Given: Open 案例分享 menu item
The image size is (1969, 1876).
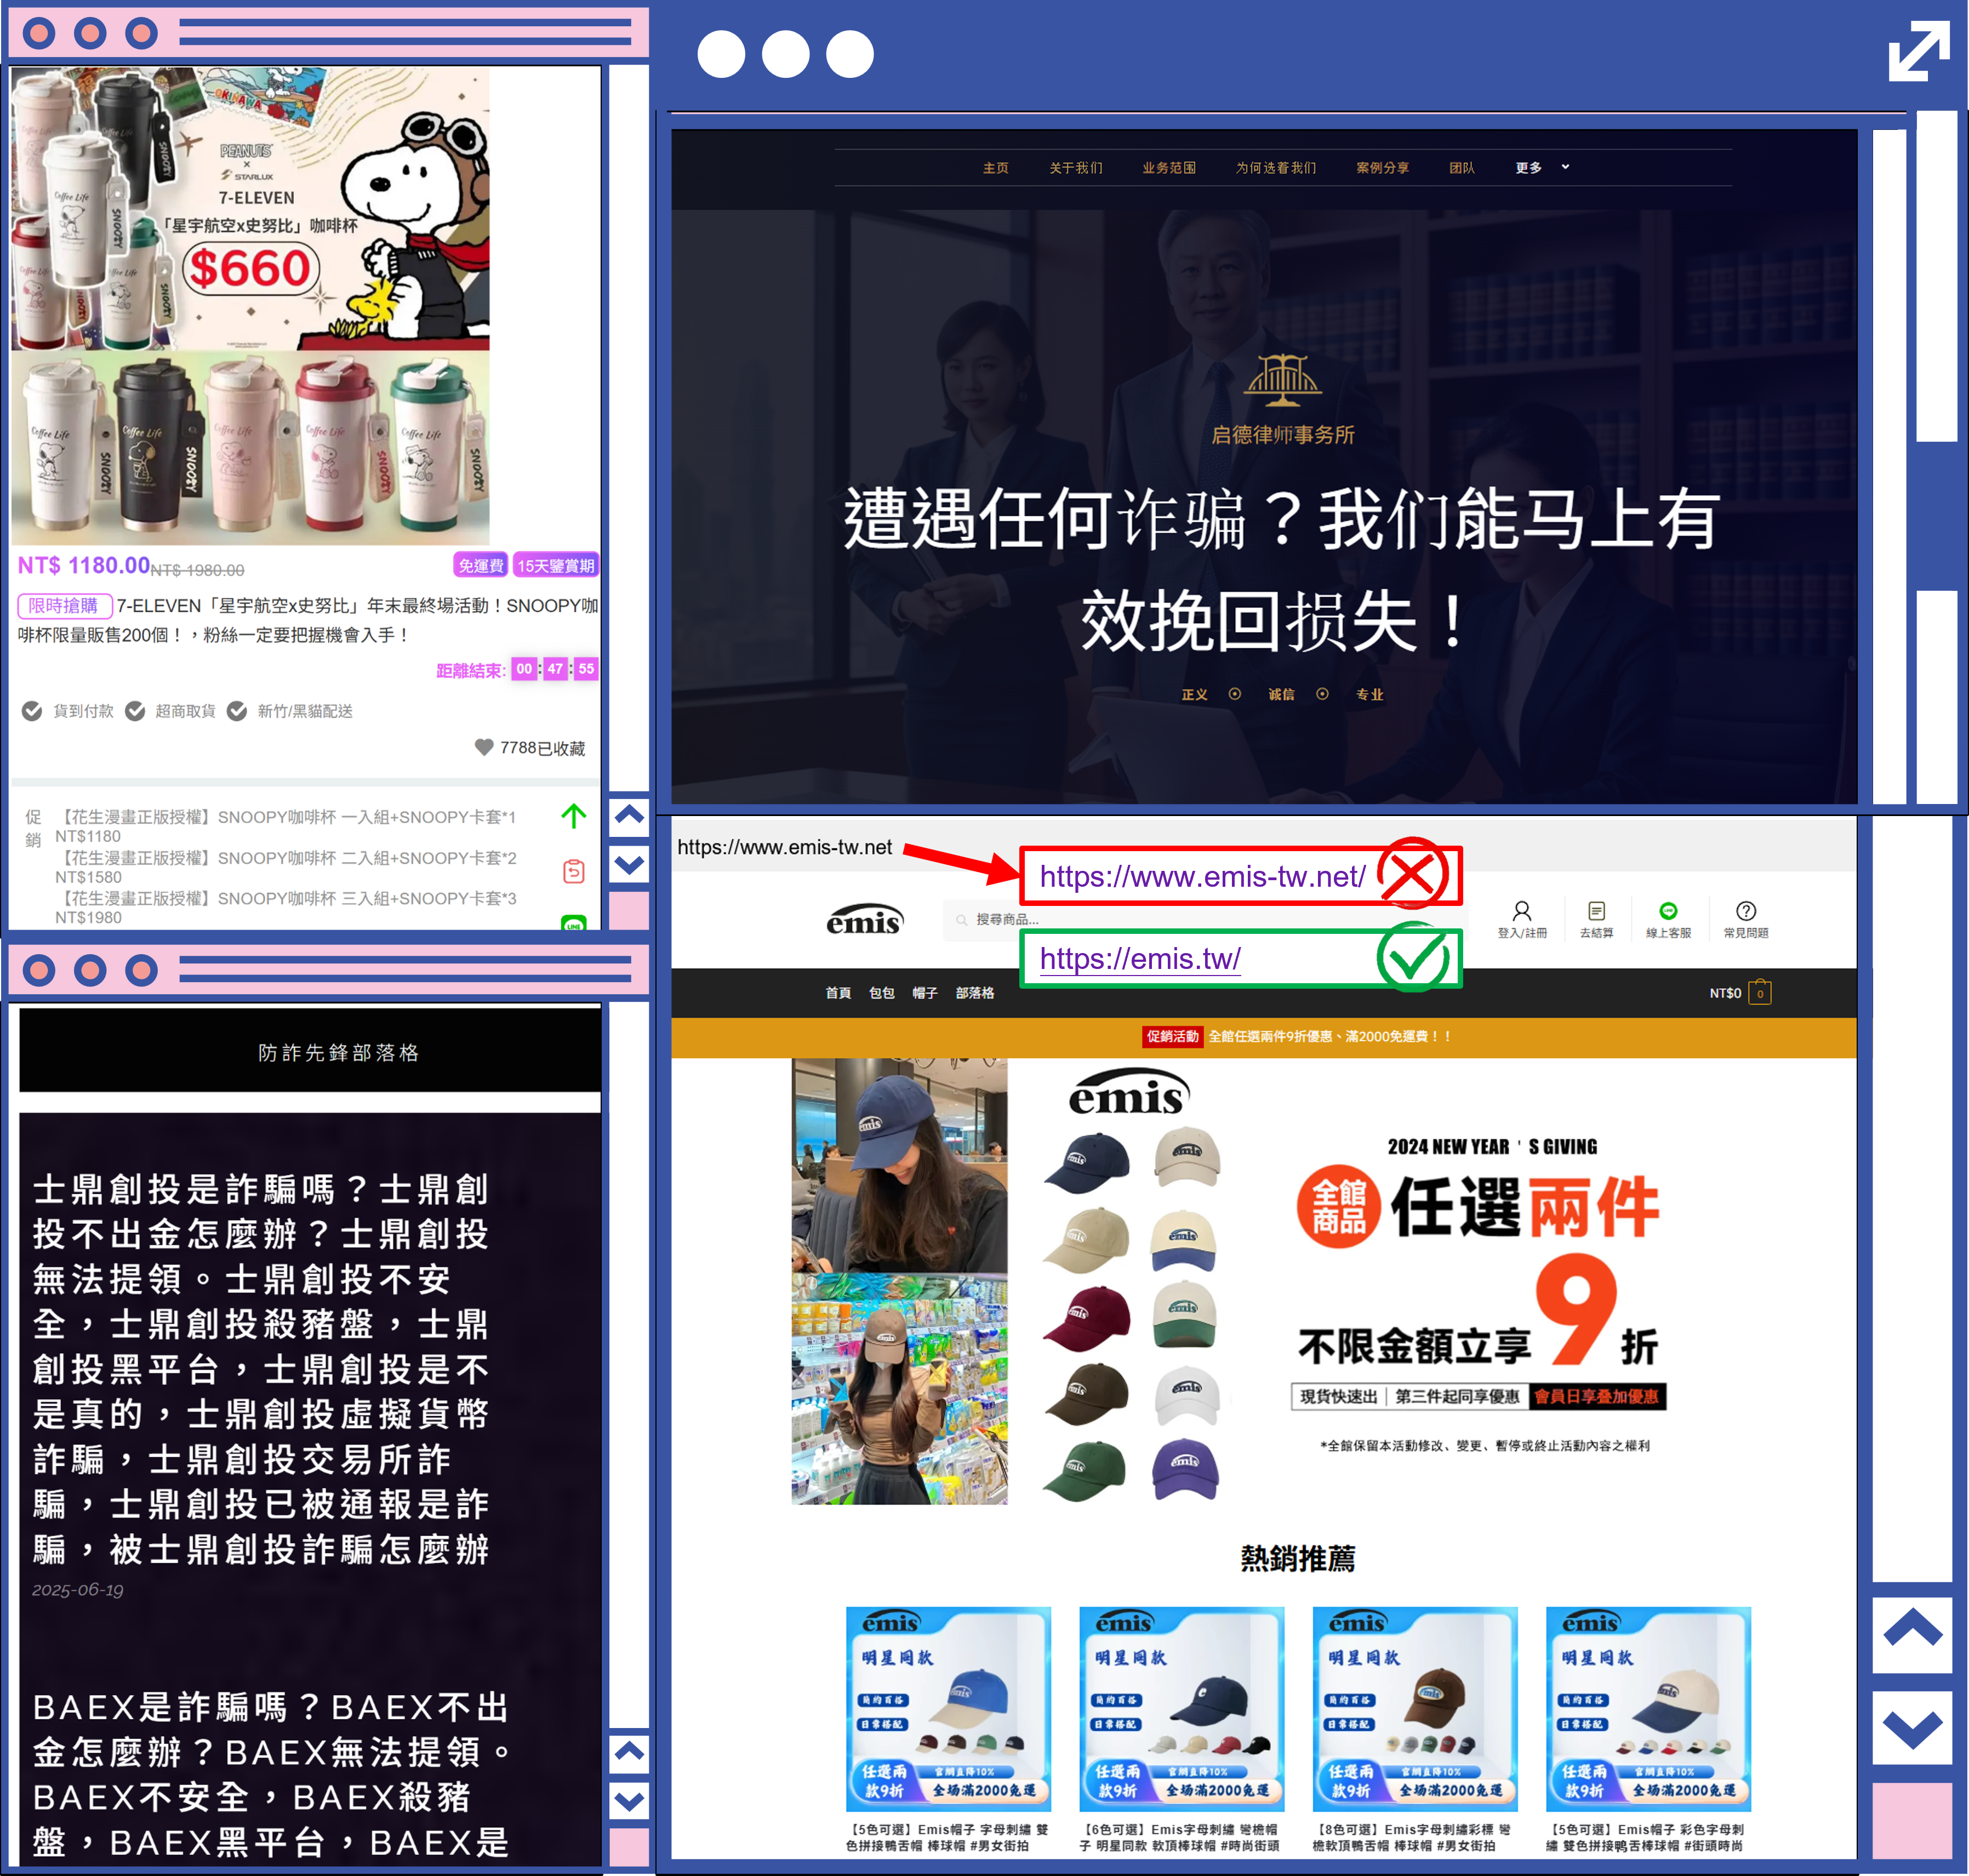Looking at the screenshot, I should (1382, 167).
